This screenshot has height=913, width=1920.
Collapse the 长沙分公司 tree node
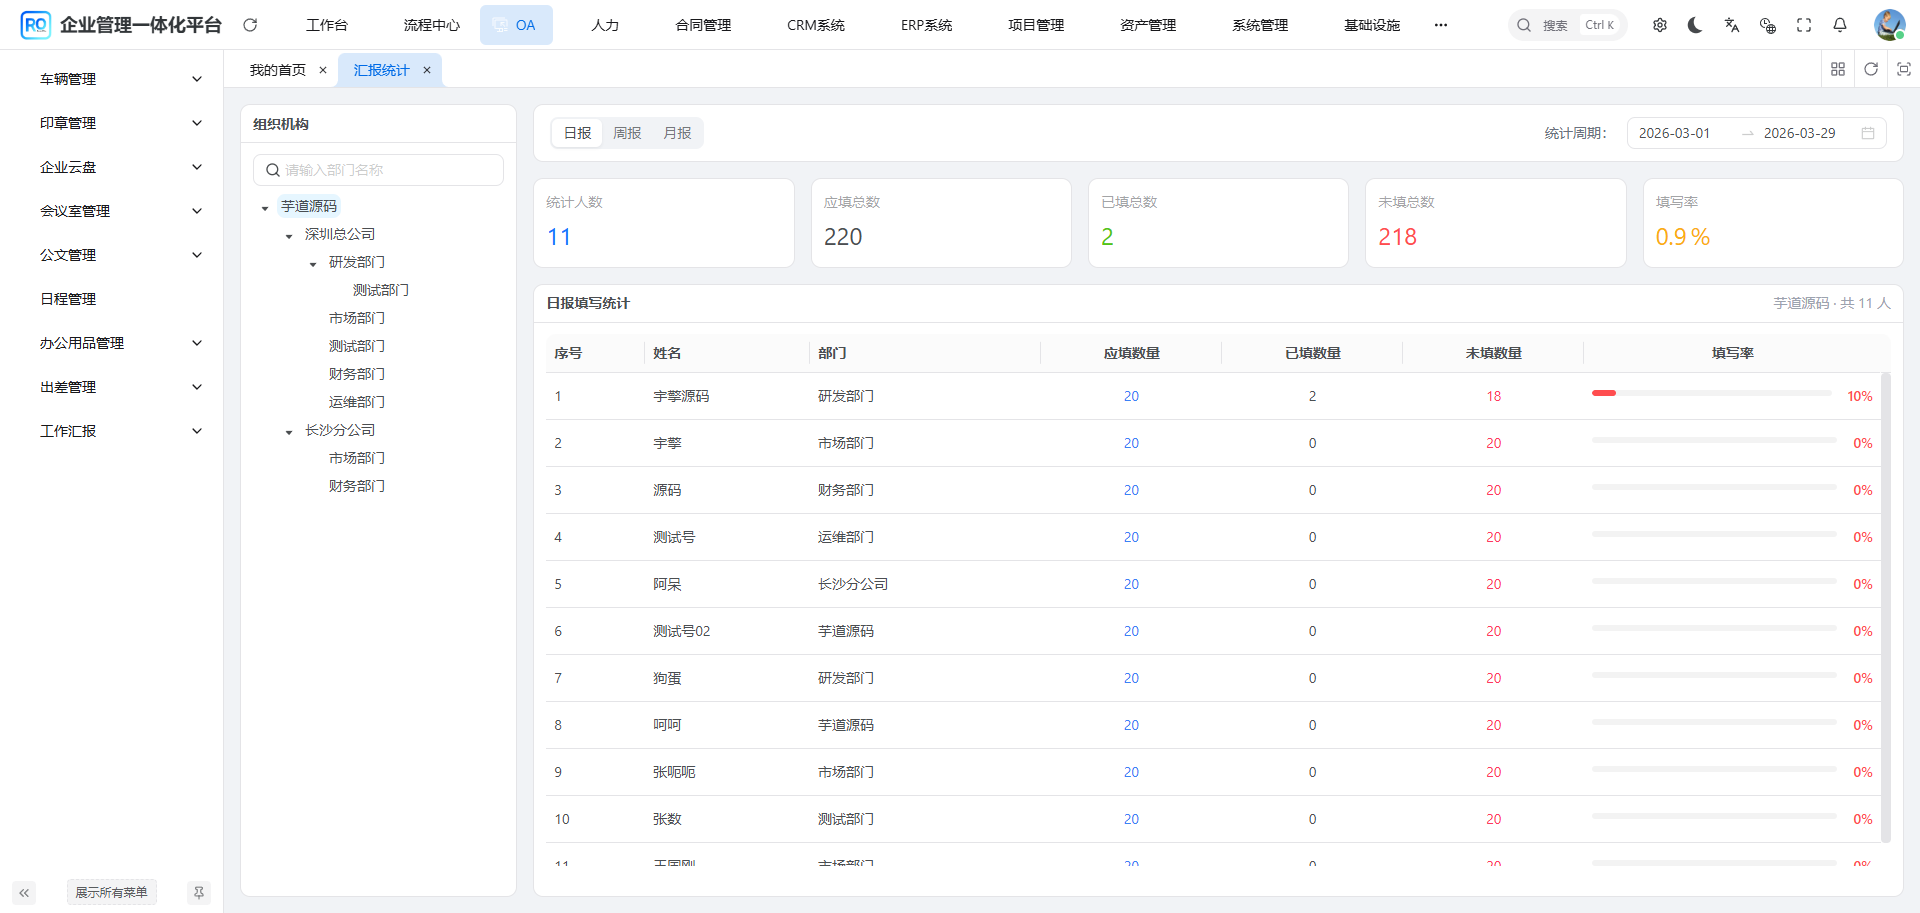tap(289, 432)
